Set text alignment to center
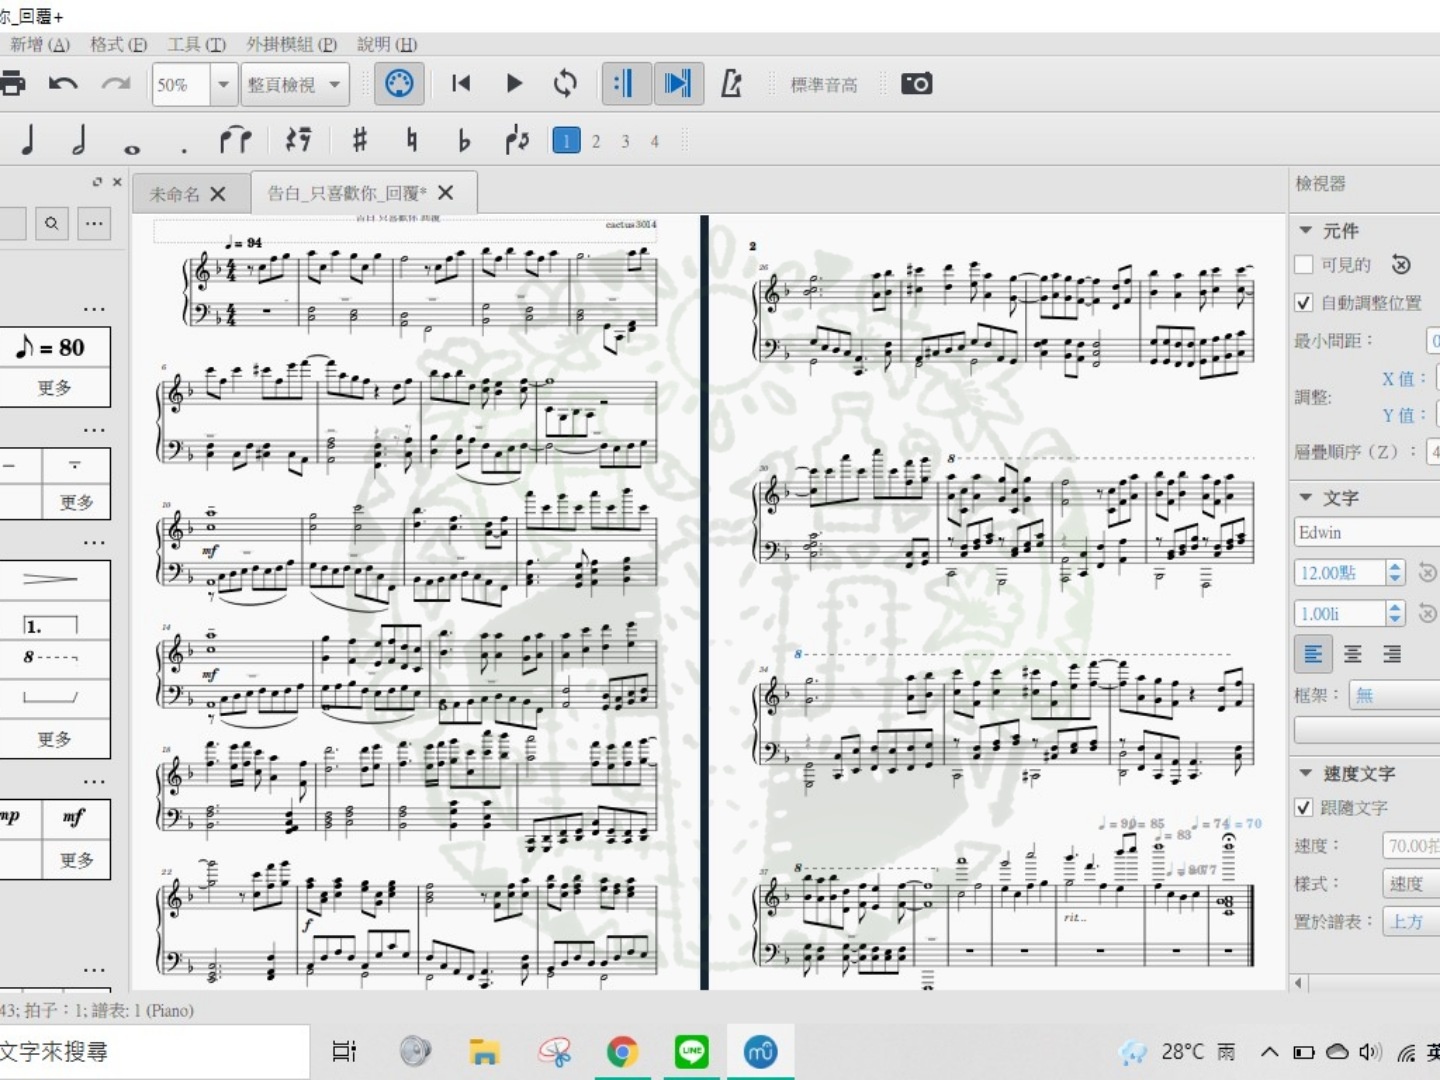 [x=1353, y=654]
